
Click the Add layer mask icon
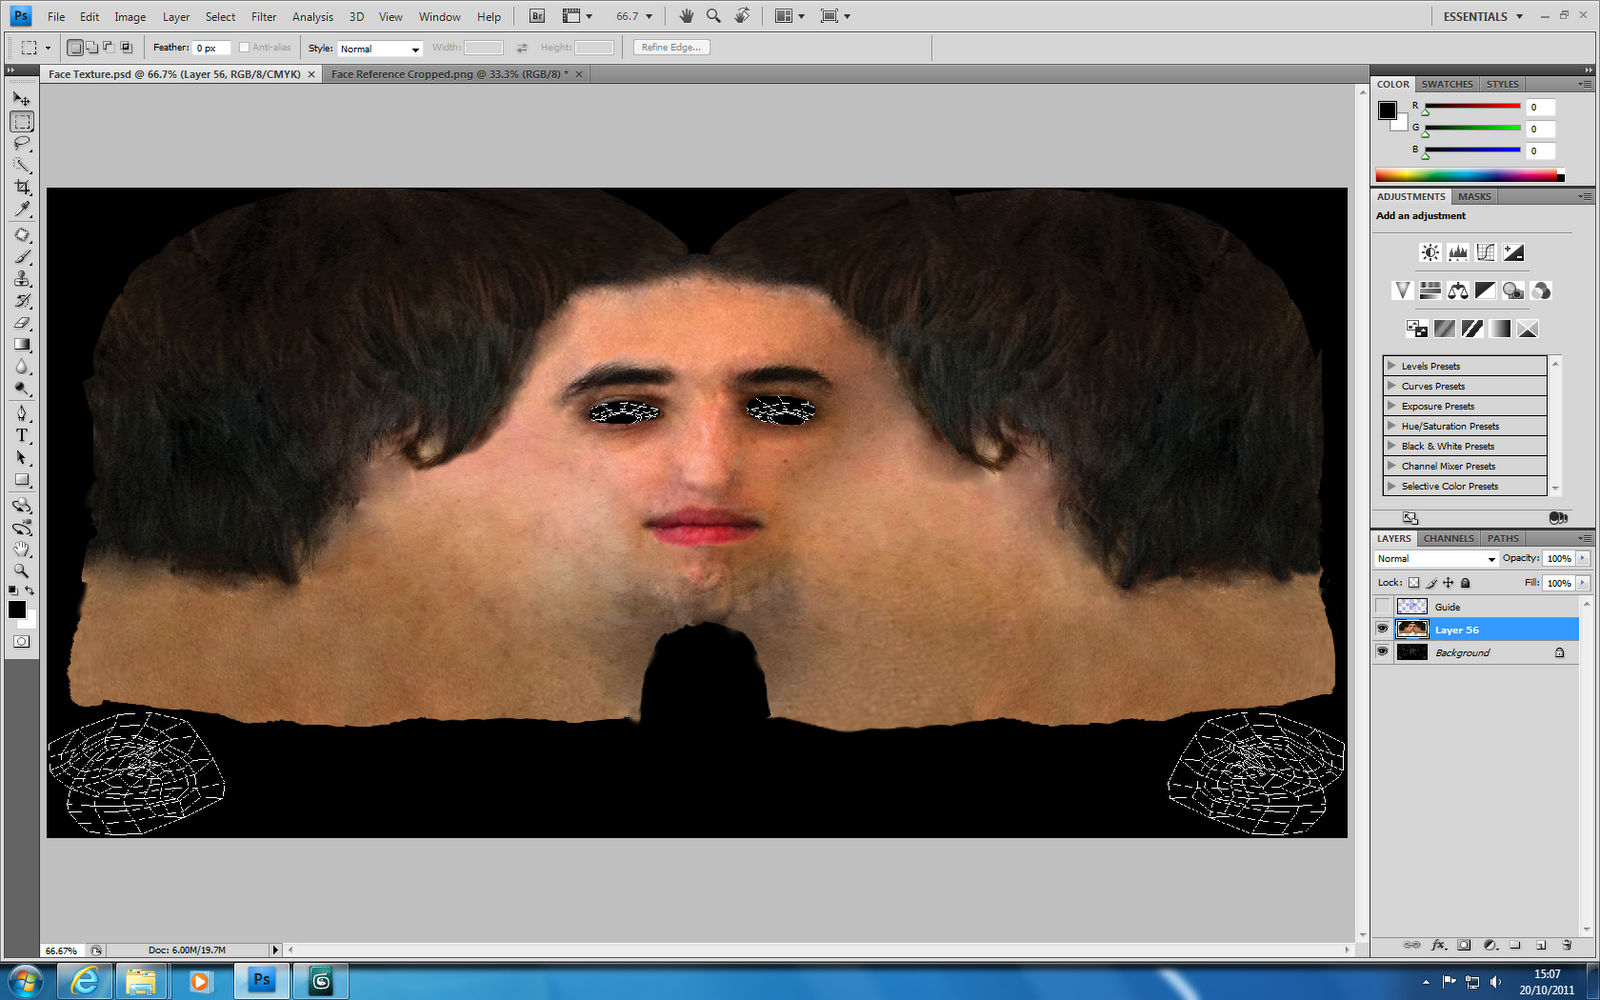point(1463,945)
